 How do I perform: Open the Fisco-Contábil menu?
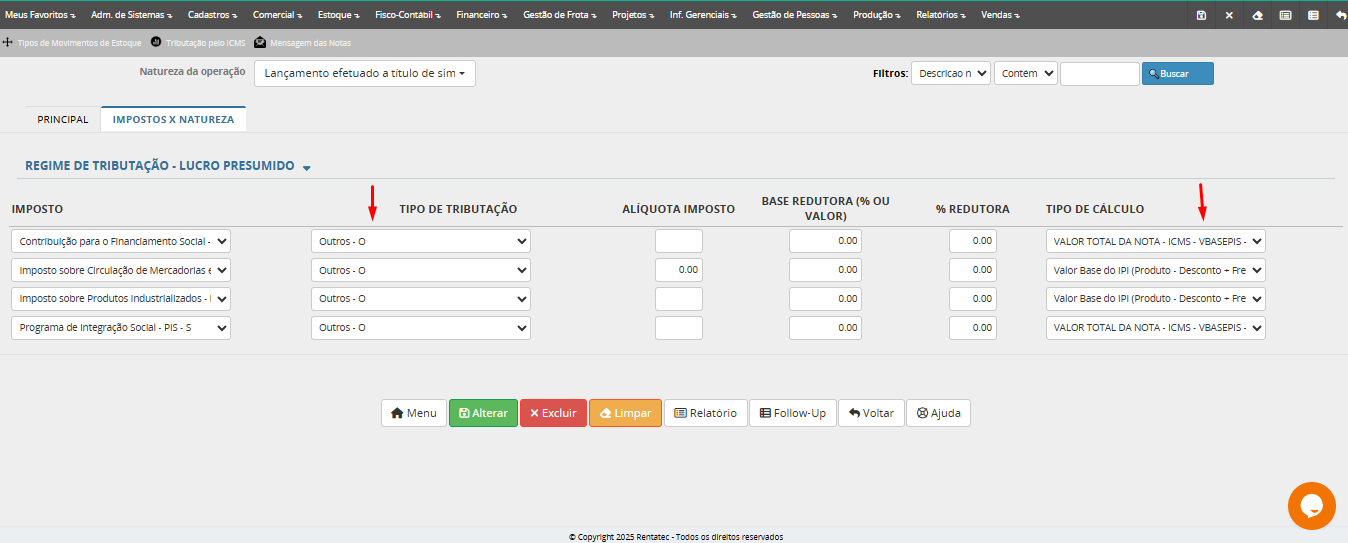(408, 15)
